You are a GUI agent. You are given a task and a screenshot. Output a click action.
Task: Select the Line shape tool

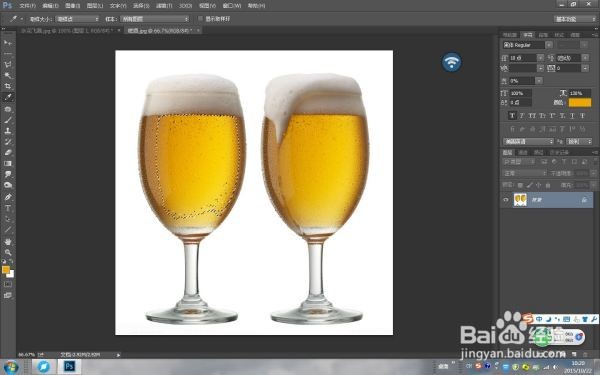point(8,230)
